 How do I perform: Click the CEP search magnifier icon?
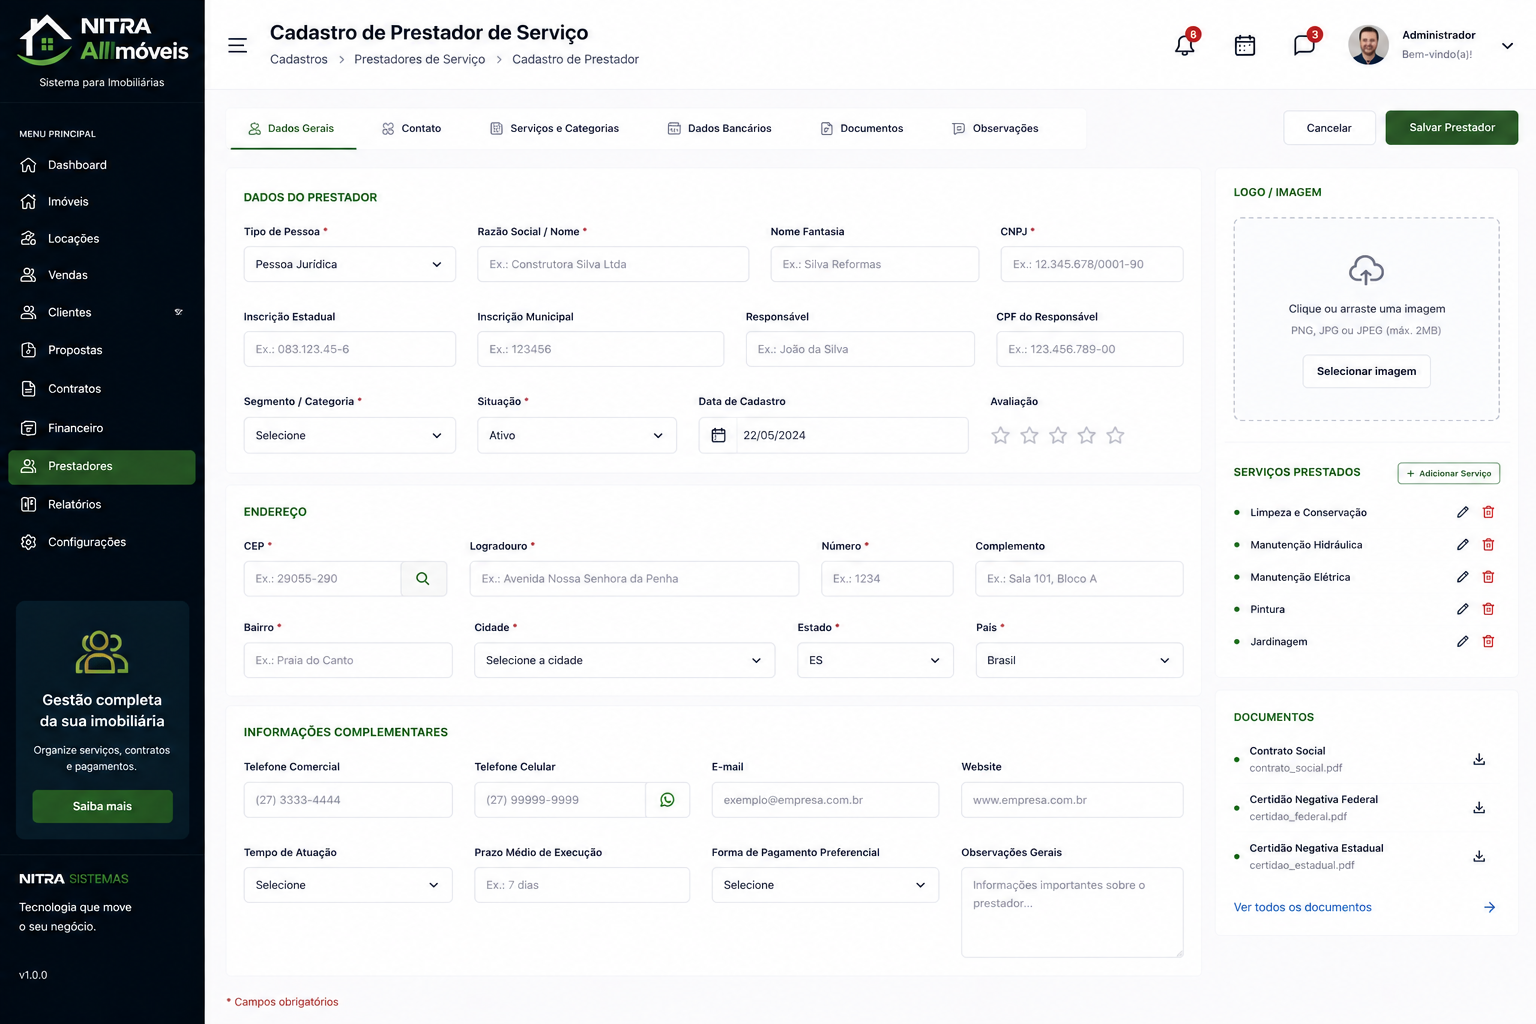click(x=423, y=579)
